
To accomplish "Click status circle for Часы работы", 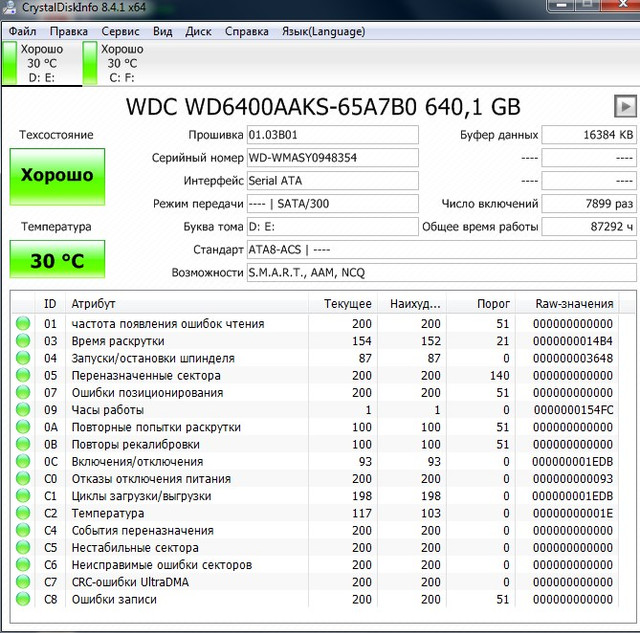I will click(x=23, y=409).
